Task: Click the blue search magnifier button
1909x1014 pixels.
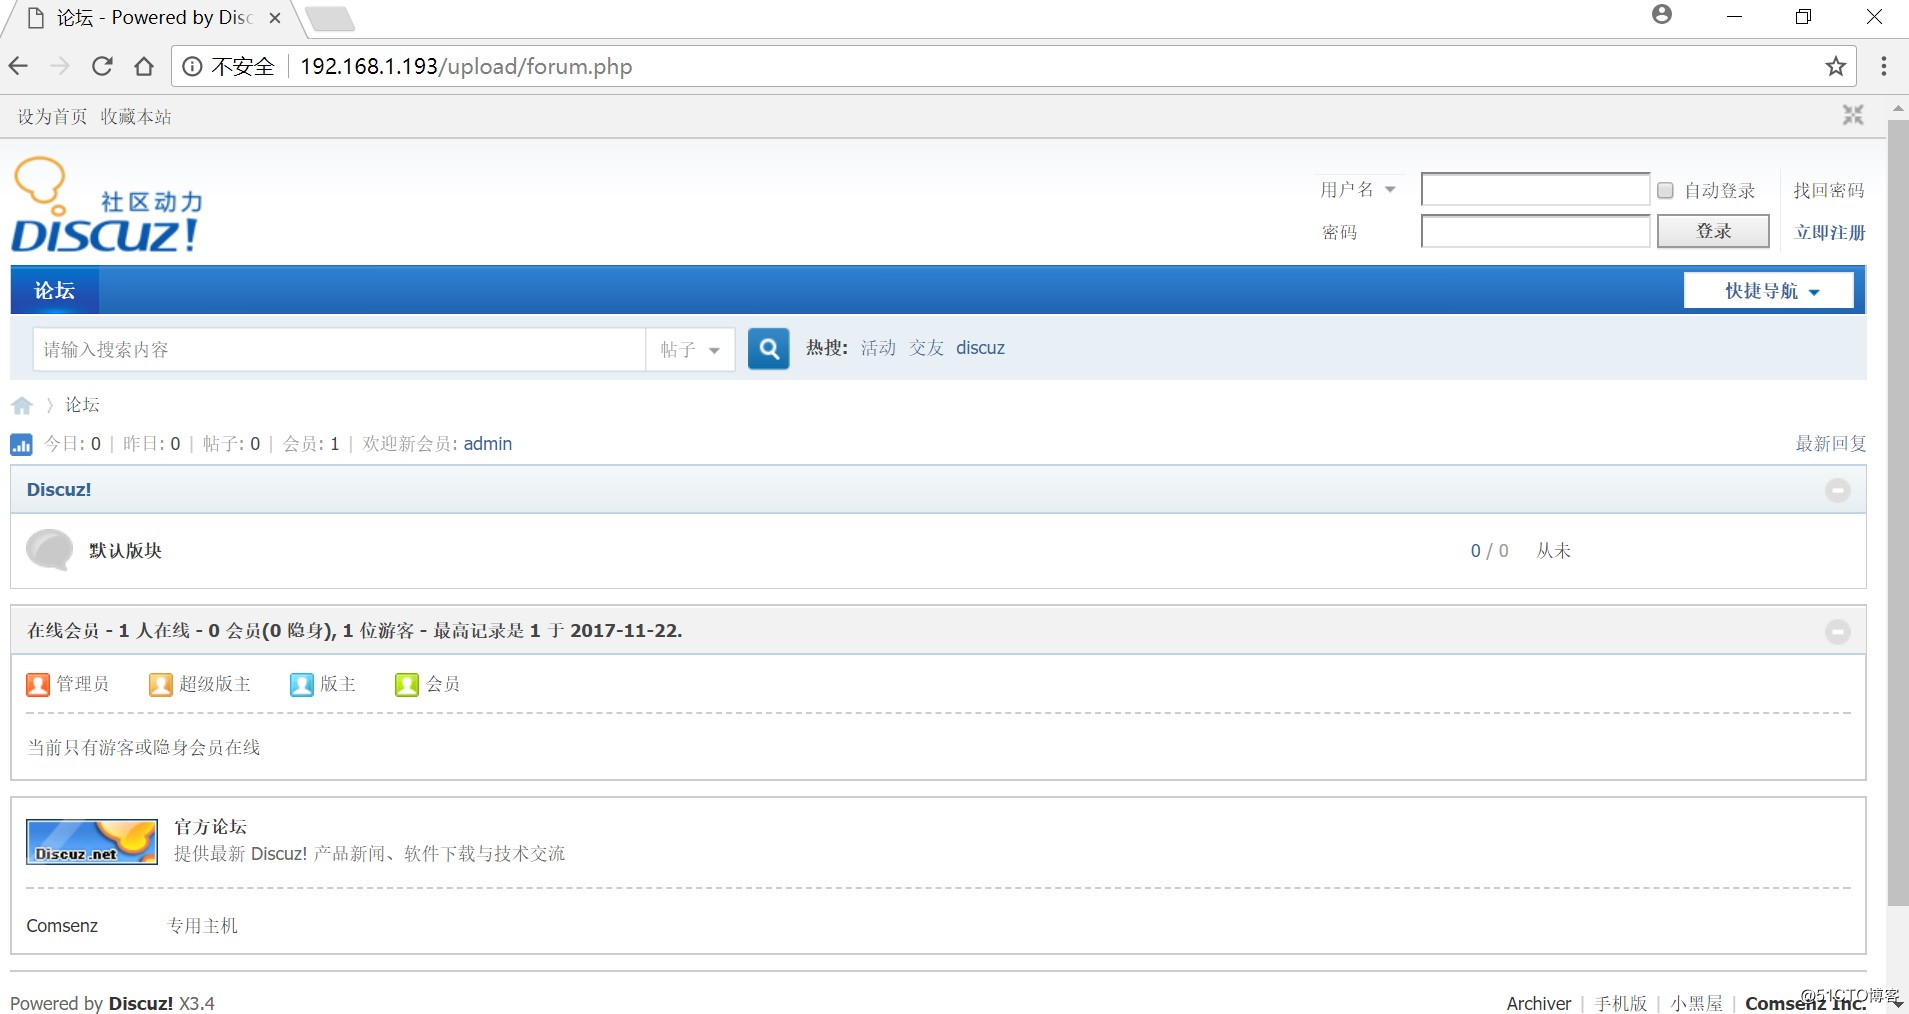Action: (769, 349)
